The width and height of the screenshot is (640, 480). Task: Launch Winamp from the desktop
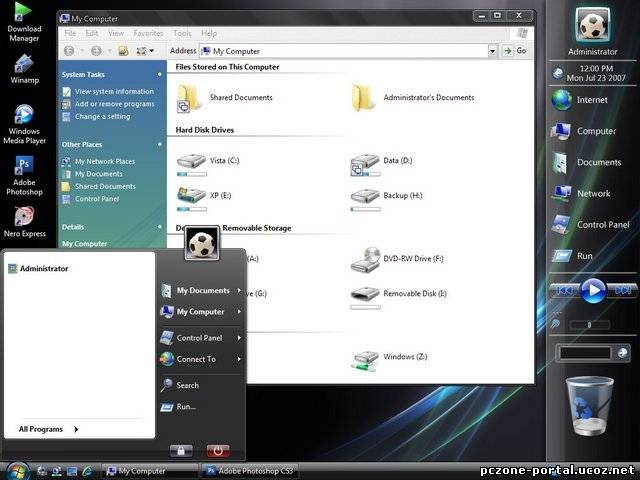point(24,69)
